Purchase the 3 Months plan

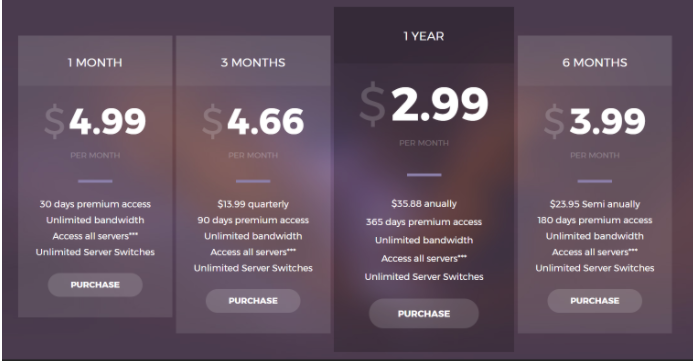(x=253, y=301)
